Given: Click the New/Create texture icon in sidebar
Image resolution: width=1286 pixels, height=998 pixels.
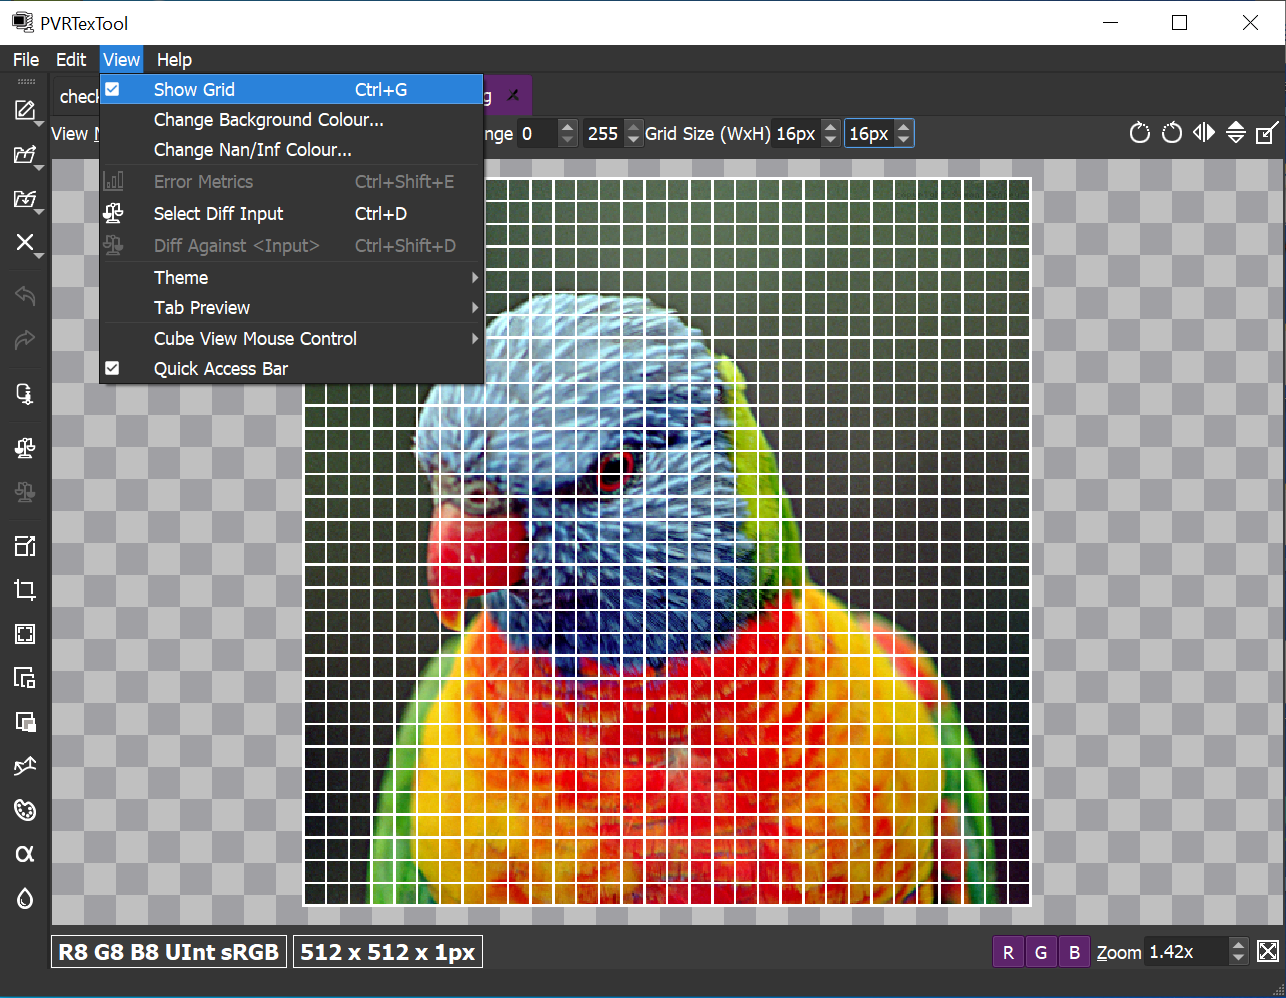Looking at the screenshot, I should pyautogui.click(x=25, y=110).
